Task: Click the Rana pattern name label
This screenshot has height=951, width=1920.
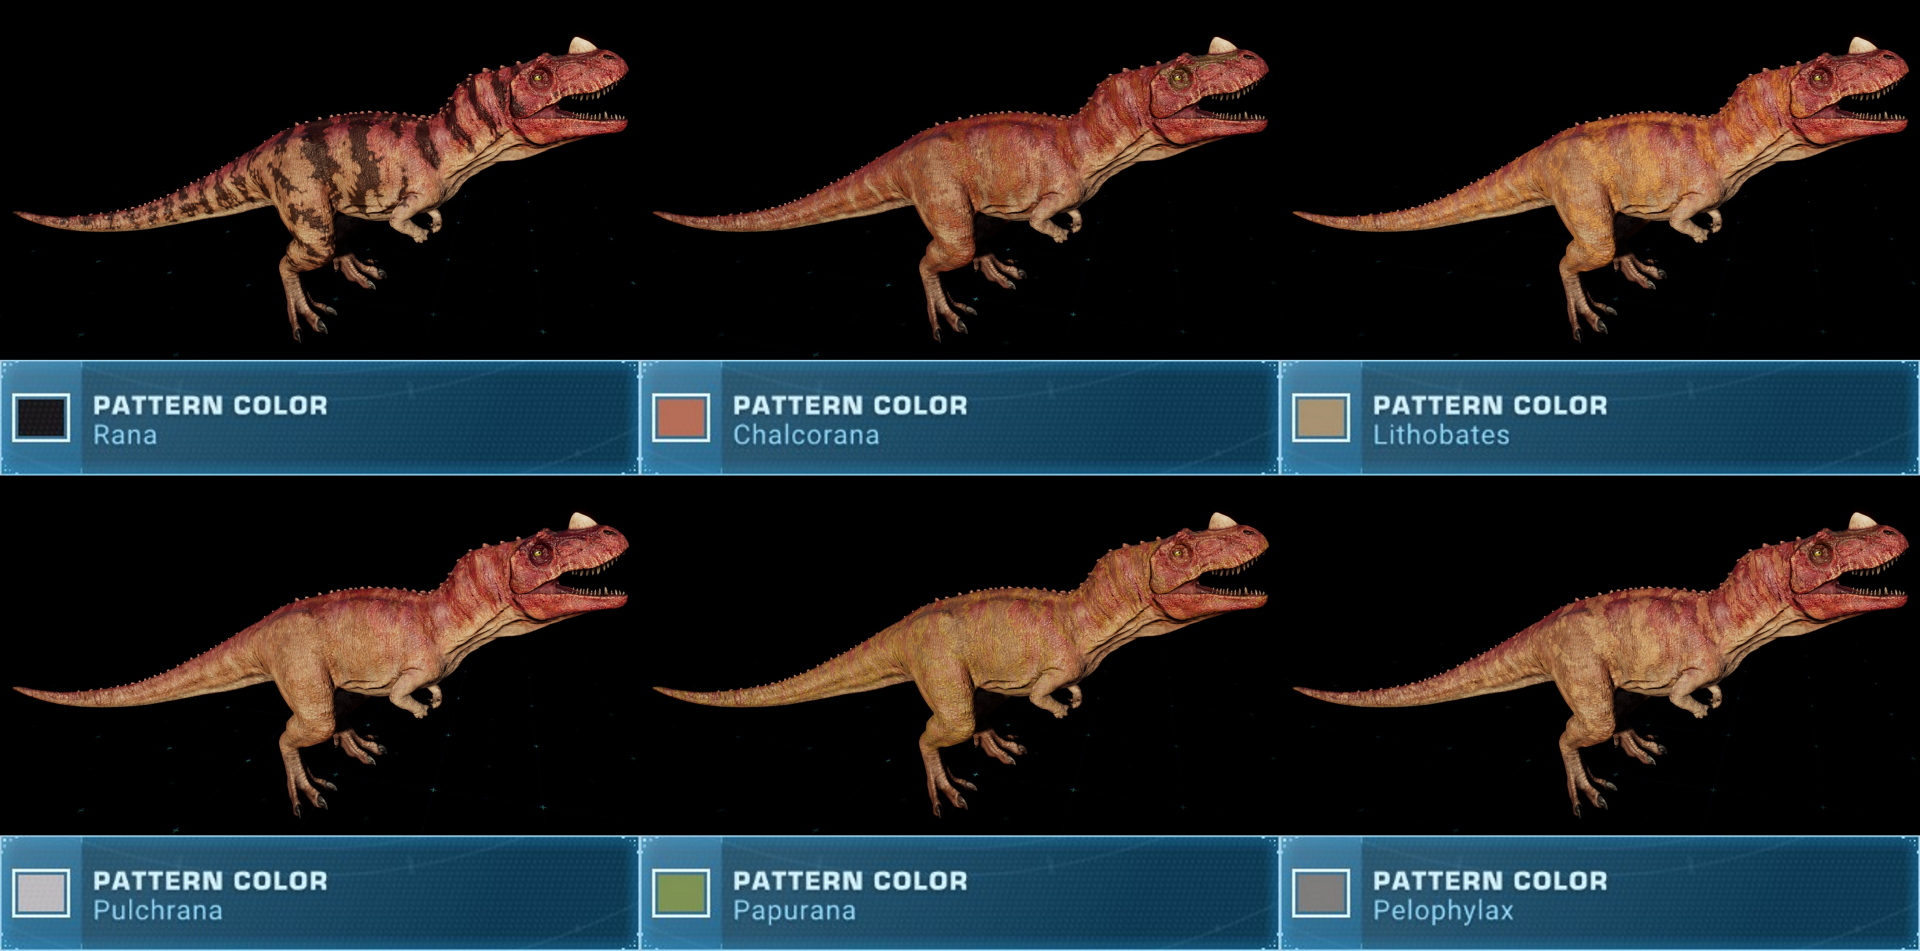Action: coord(125,436)
